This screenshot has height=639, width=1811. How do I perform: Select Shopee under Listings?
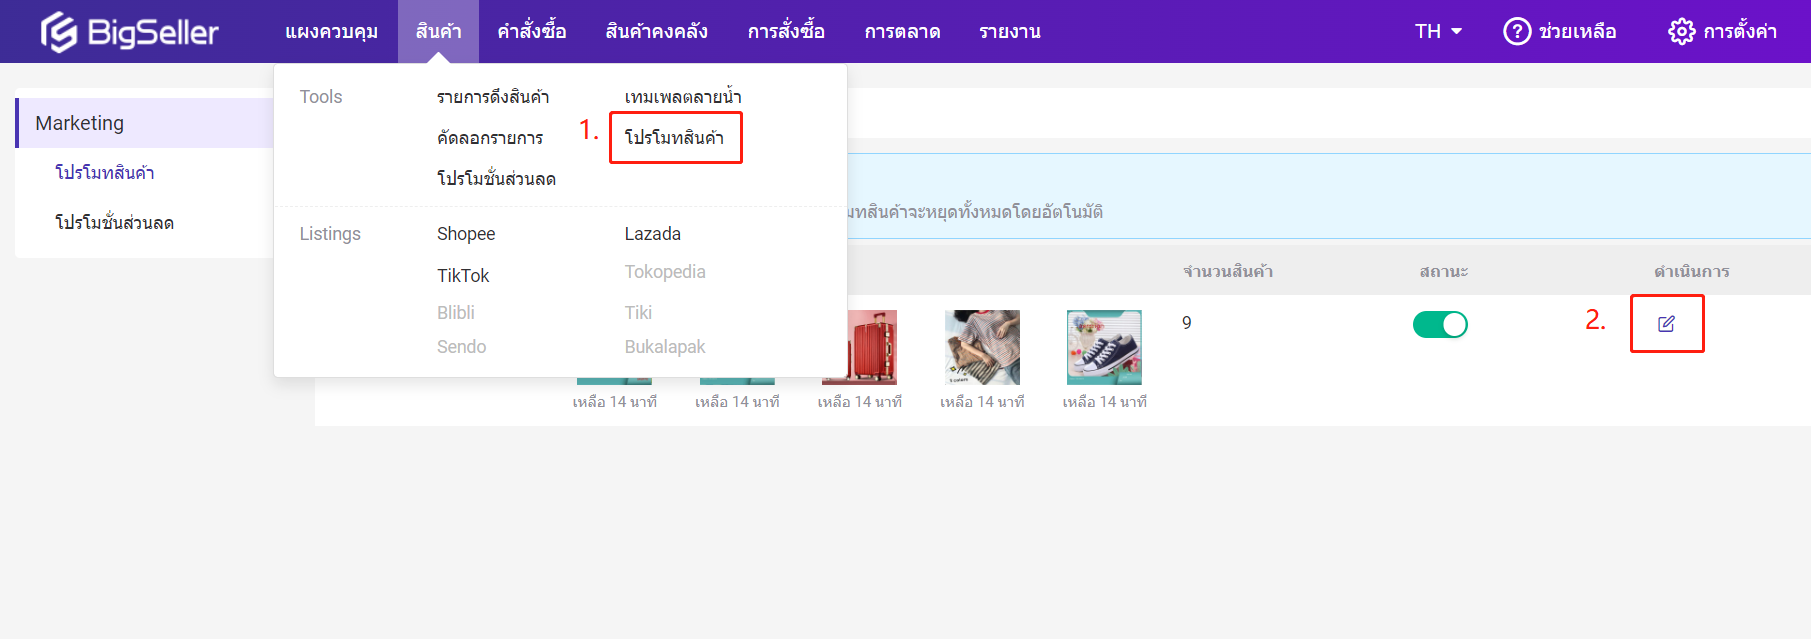click(466, 234)
